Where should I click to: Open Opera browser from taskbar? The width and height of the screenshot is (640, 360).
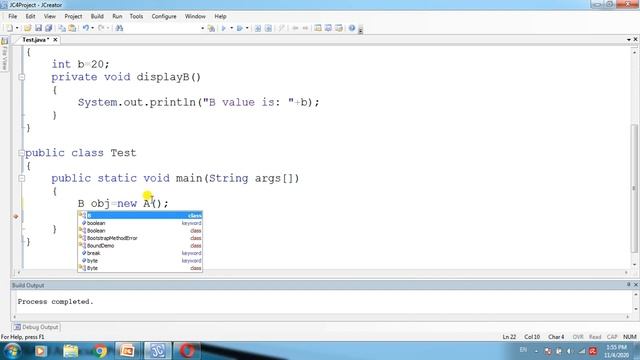(187, 351)
